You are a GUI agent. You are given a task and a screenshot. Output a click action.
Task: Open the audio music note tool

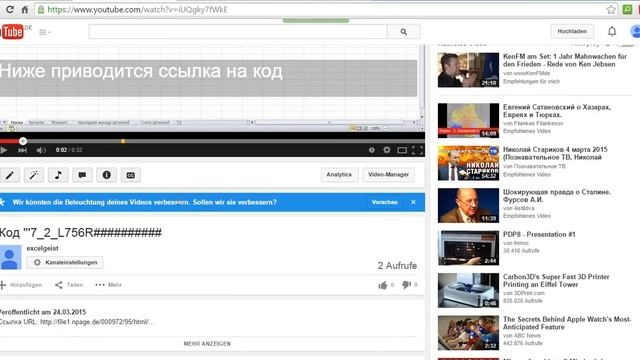pos(58,175)
